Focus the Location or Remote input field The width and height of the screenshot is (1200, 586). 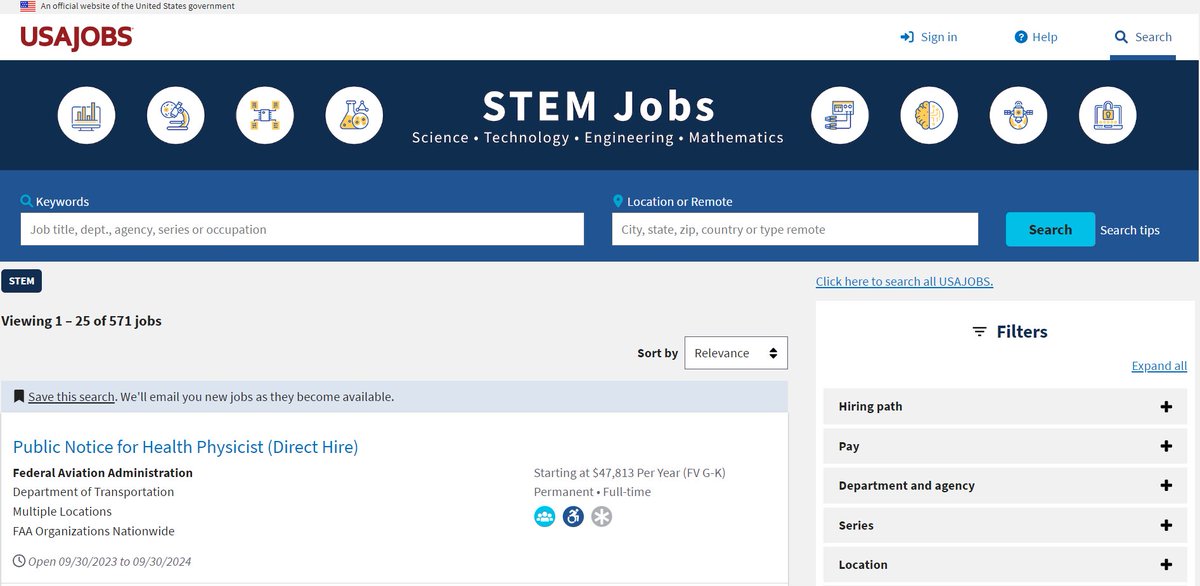point(795,229)
